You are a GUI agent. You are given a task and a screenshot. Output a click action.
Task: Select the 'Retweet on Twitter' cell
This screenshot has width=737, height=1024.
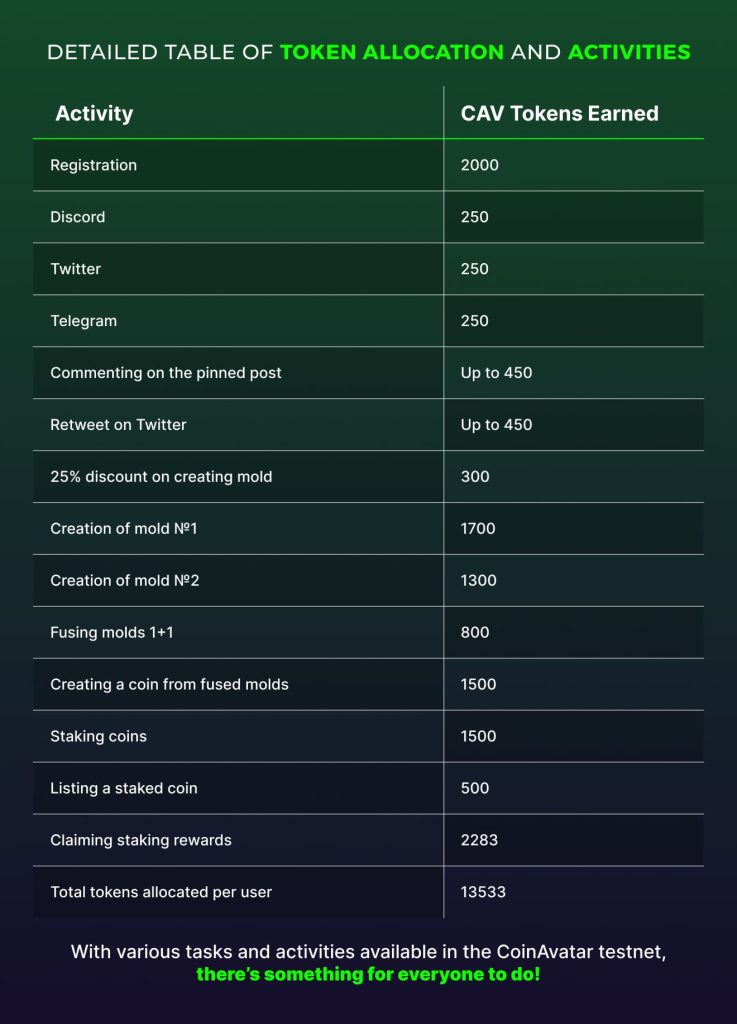coord(118,425)
